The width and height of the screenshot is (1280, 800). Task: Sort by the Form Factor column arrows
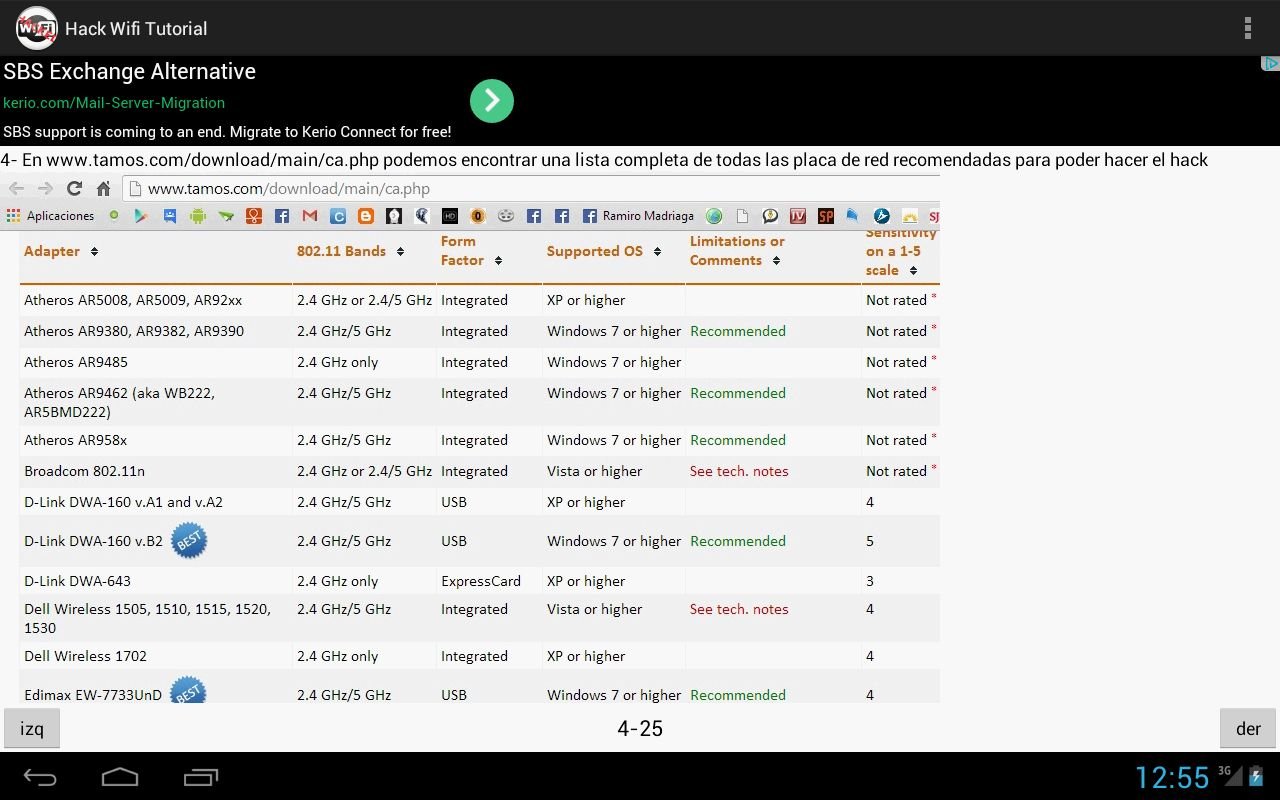click(498, 260)
